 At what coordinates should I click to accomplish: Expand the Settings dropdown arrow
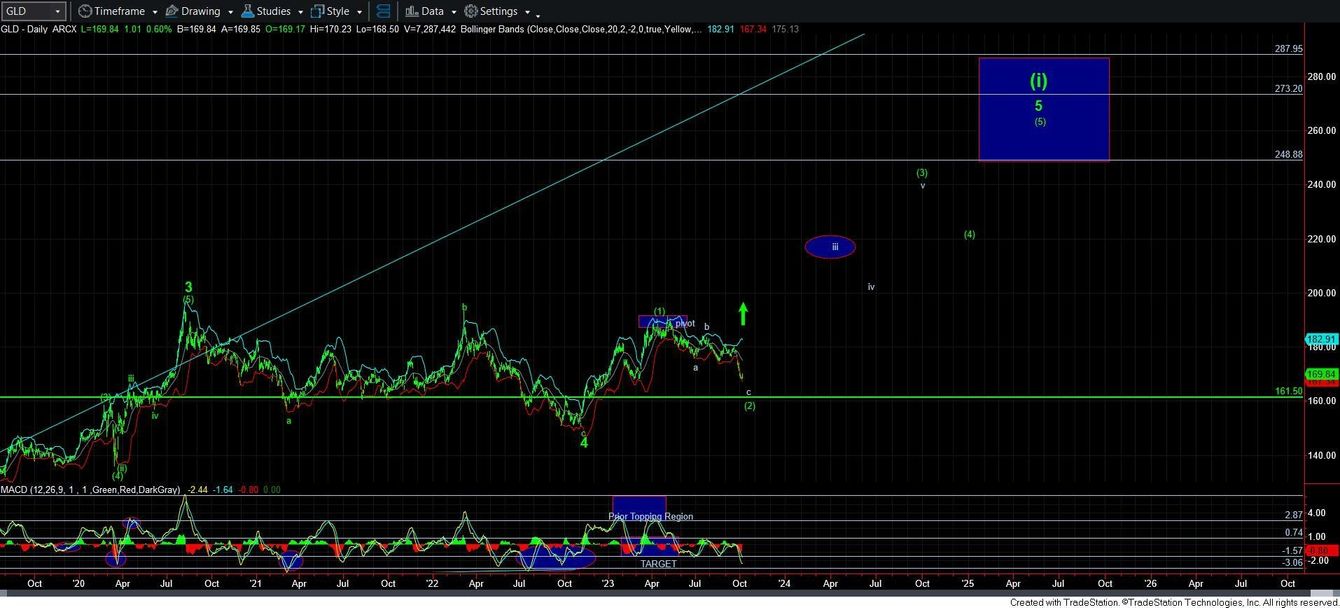click(x=528, y=11)
